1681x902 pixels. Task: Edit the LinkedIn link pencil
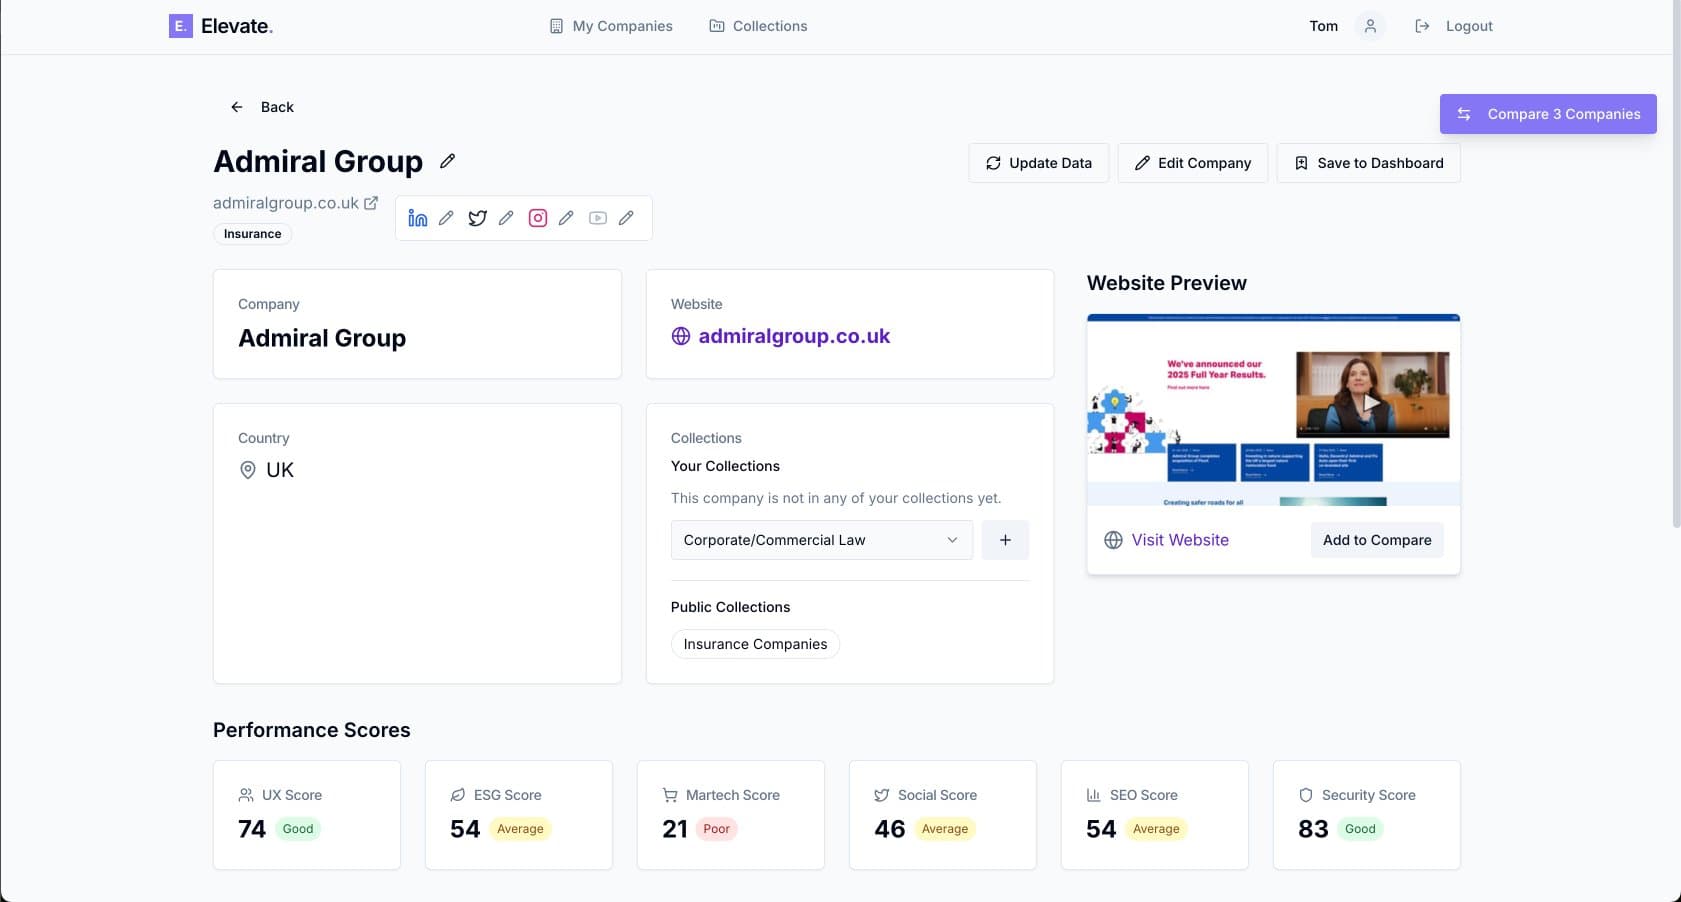click(x=446, y=218)
